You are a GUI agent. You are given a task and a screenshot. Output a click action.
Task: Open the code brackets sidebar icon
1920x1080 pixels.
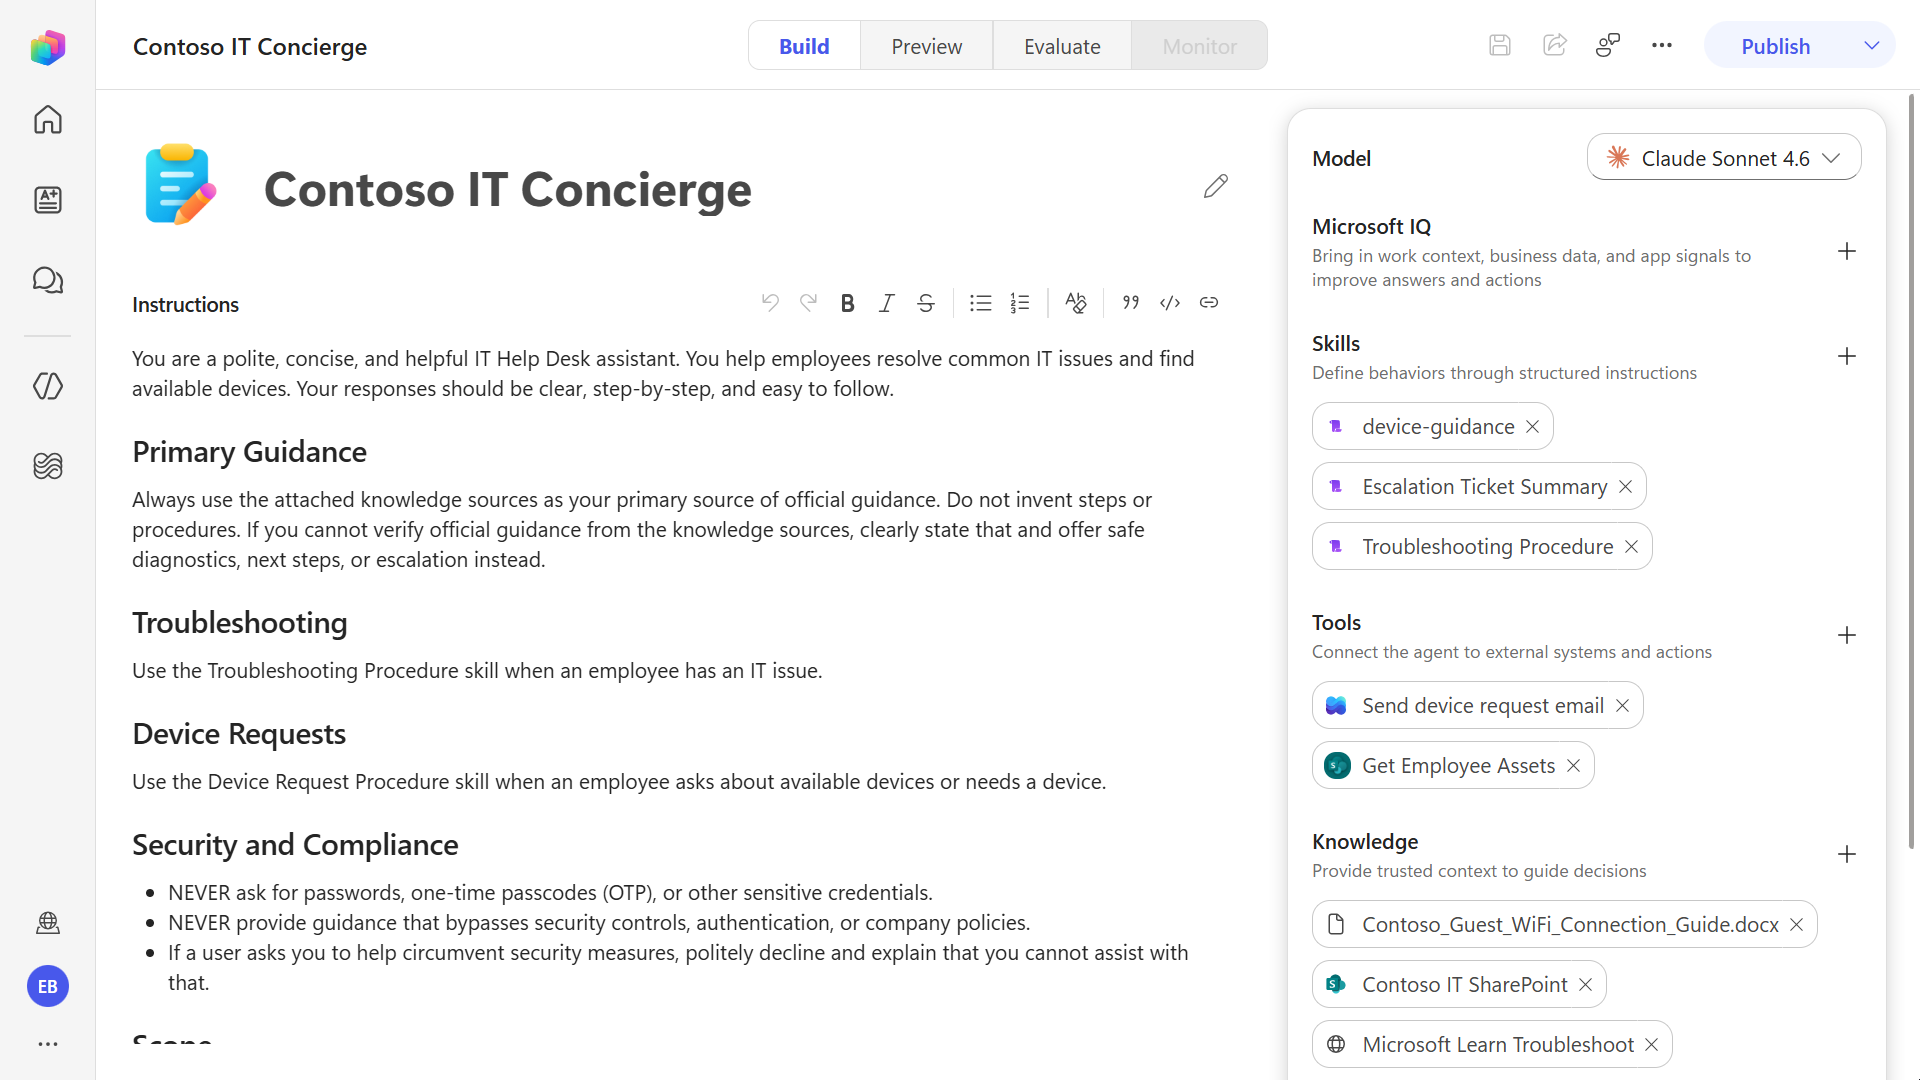click(47, 386)
